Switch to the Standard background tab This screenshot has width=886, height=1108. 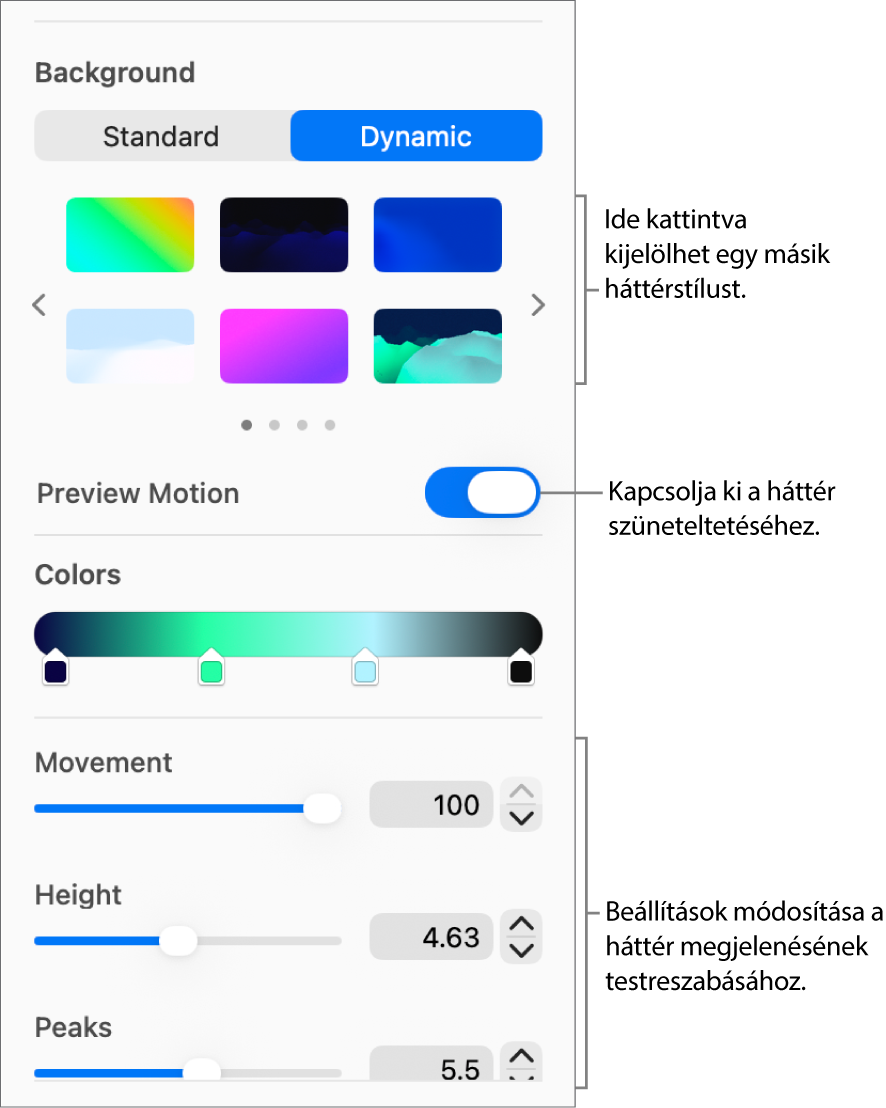162,136
